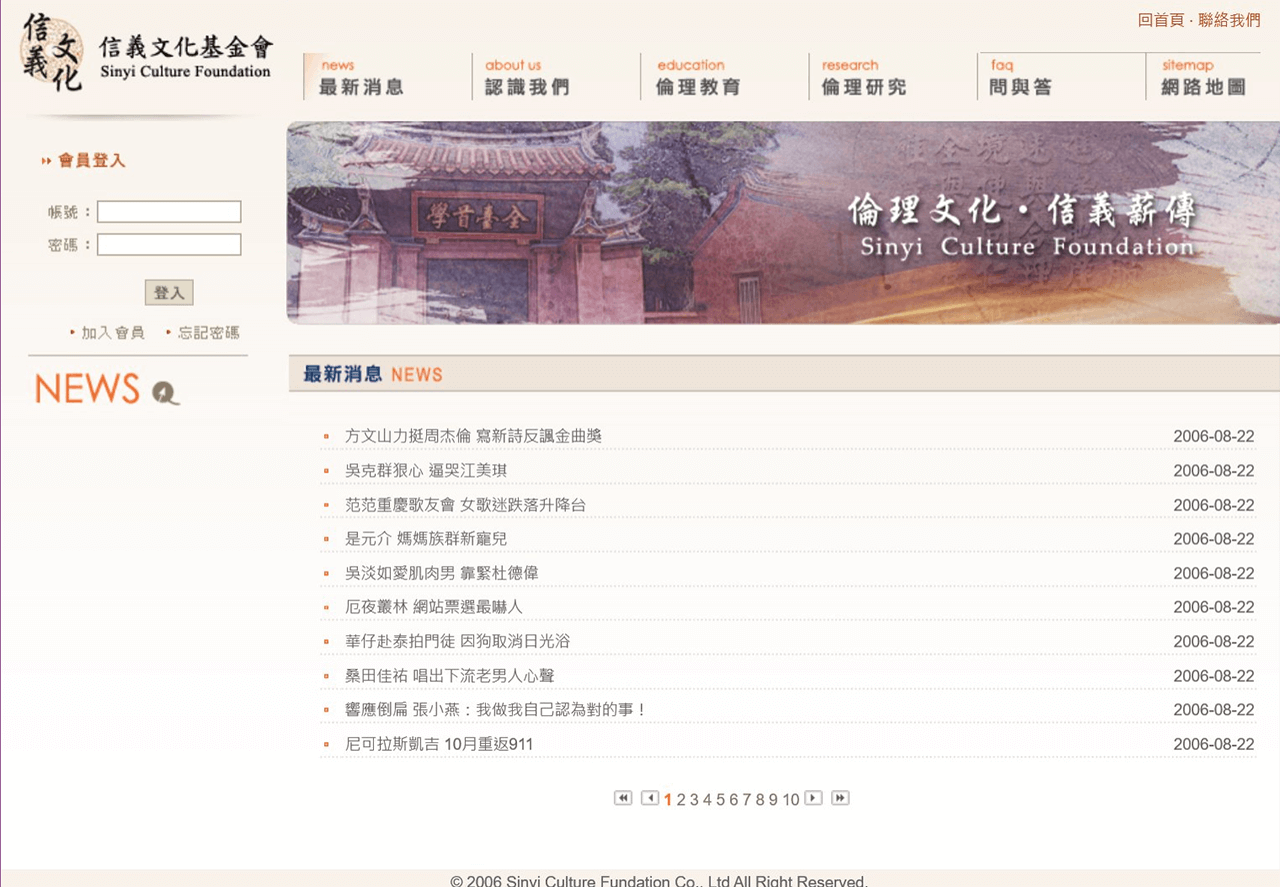Select pagination page 1

click(668, 799)
